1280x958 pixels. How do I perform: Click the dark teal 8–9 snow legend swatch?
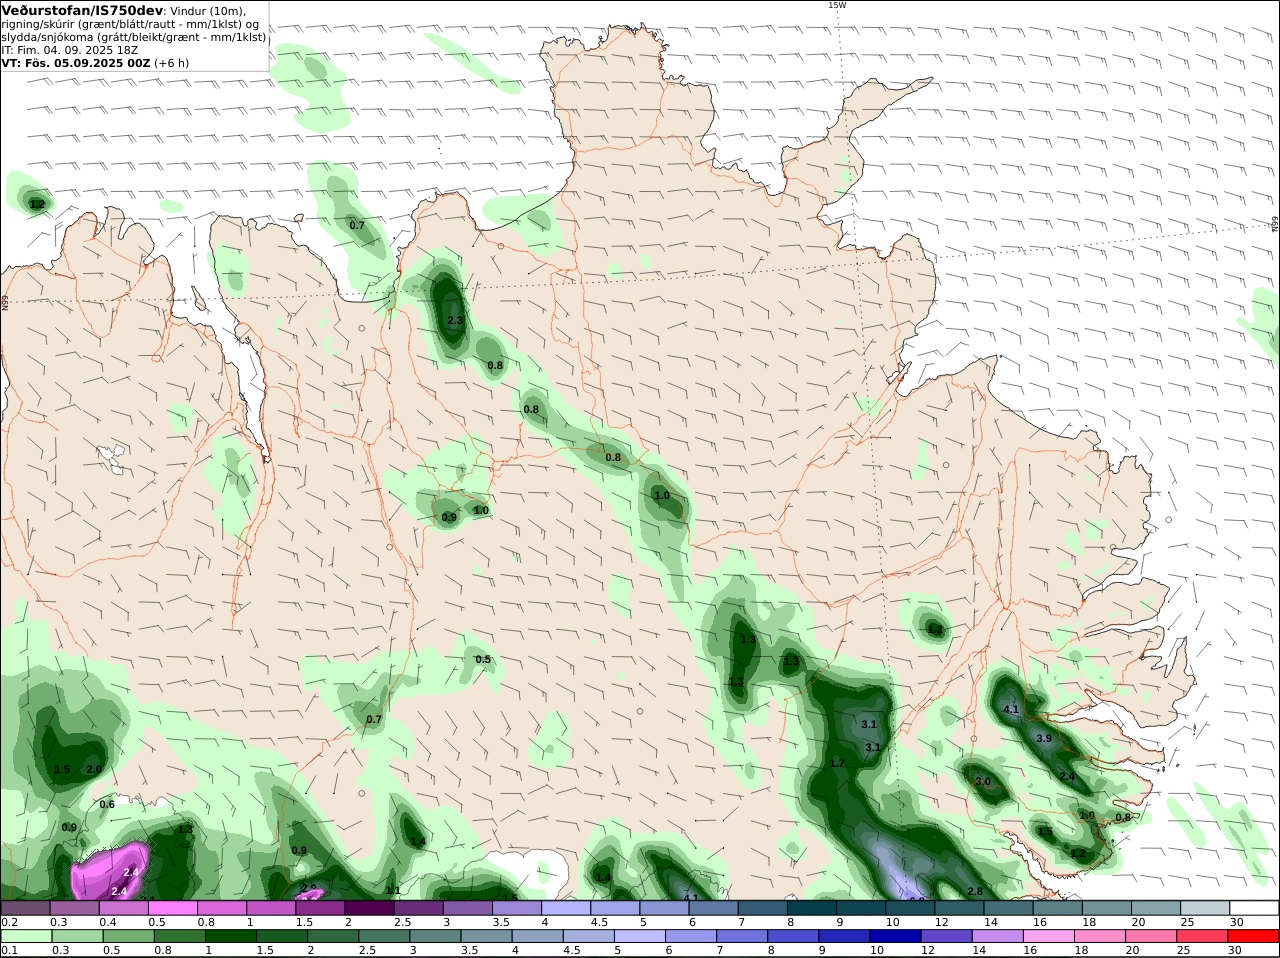812,908
